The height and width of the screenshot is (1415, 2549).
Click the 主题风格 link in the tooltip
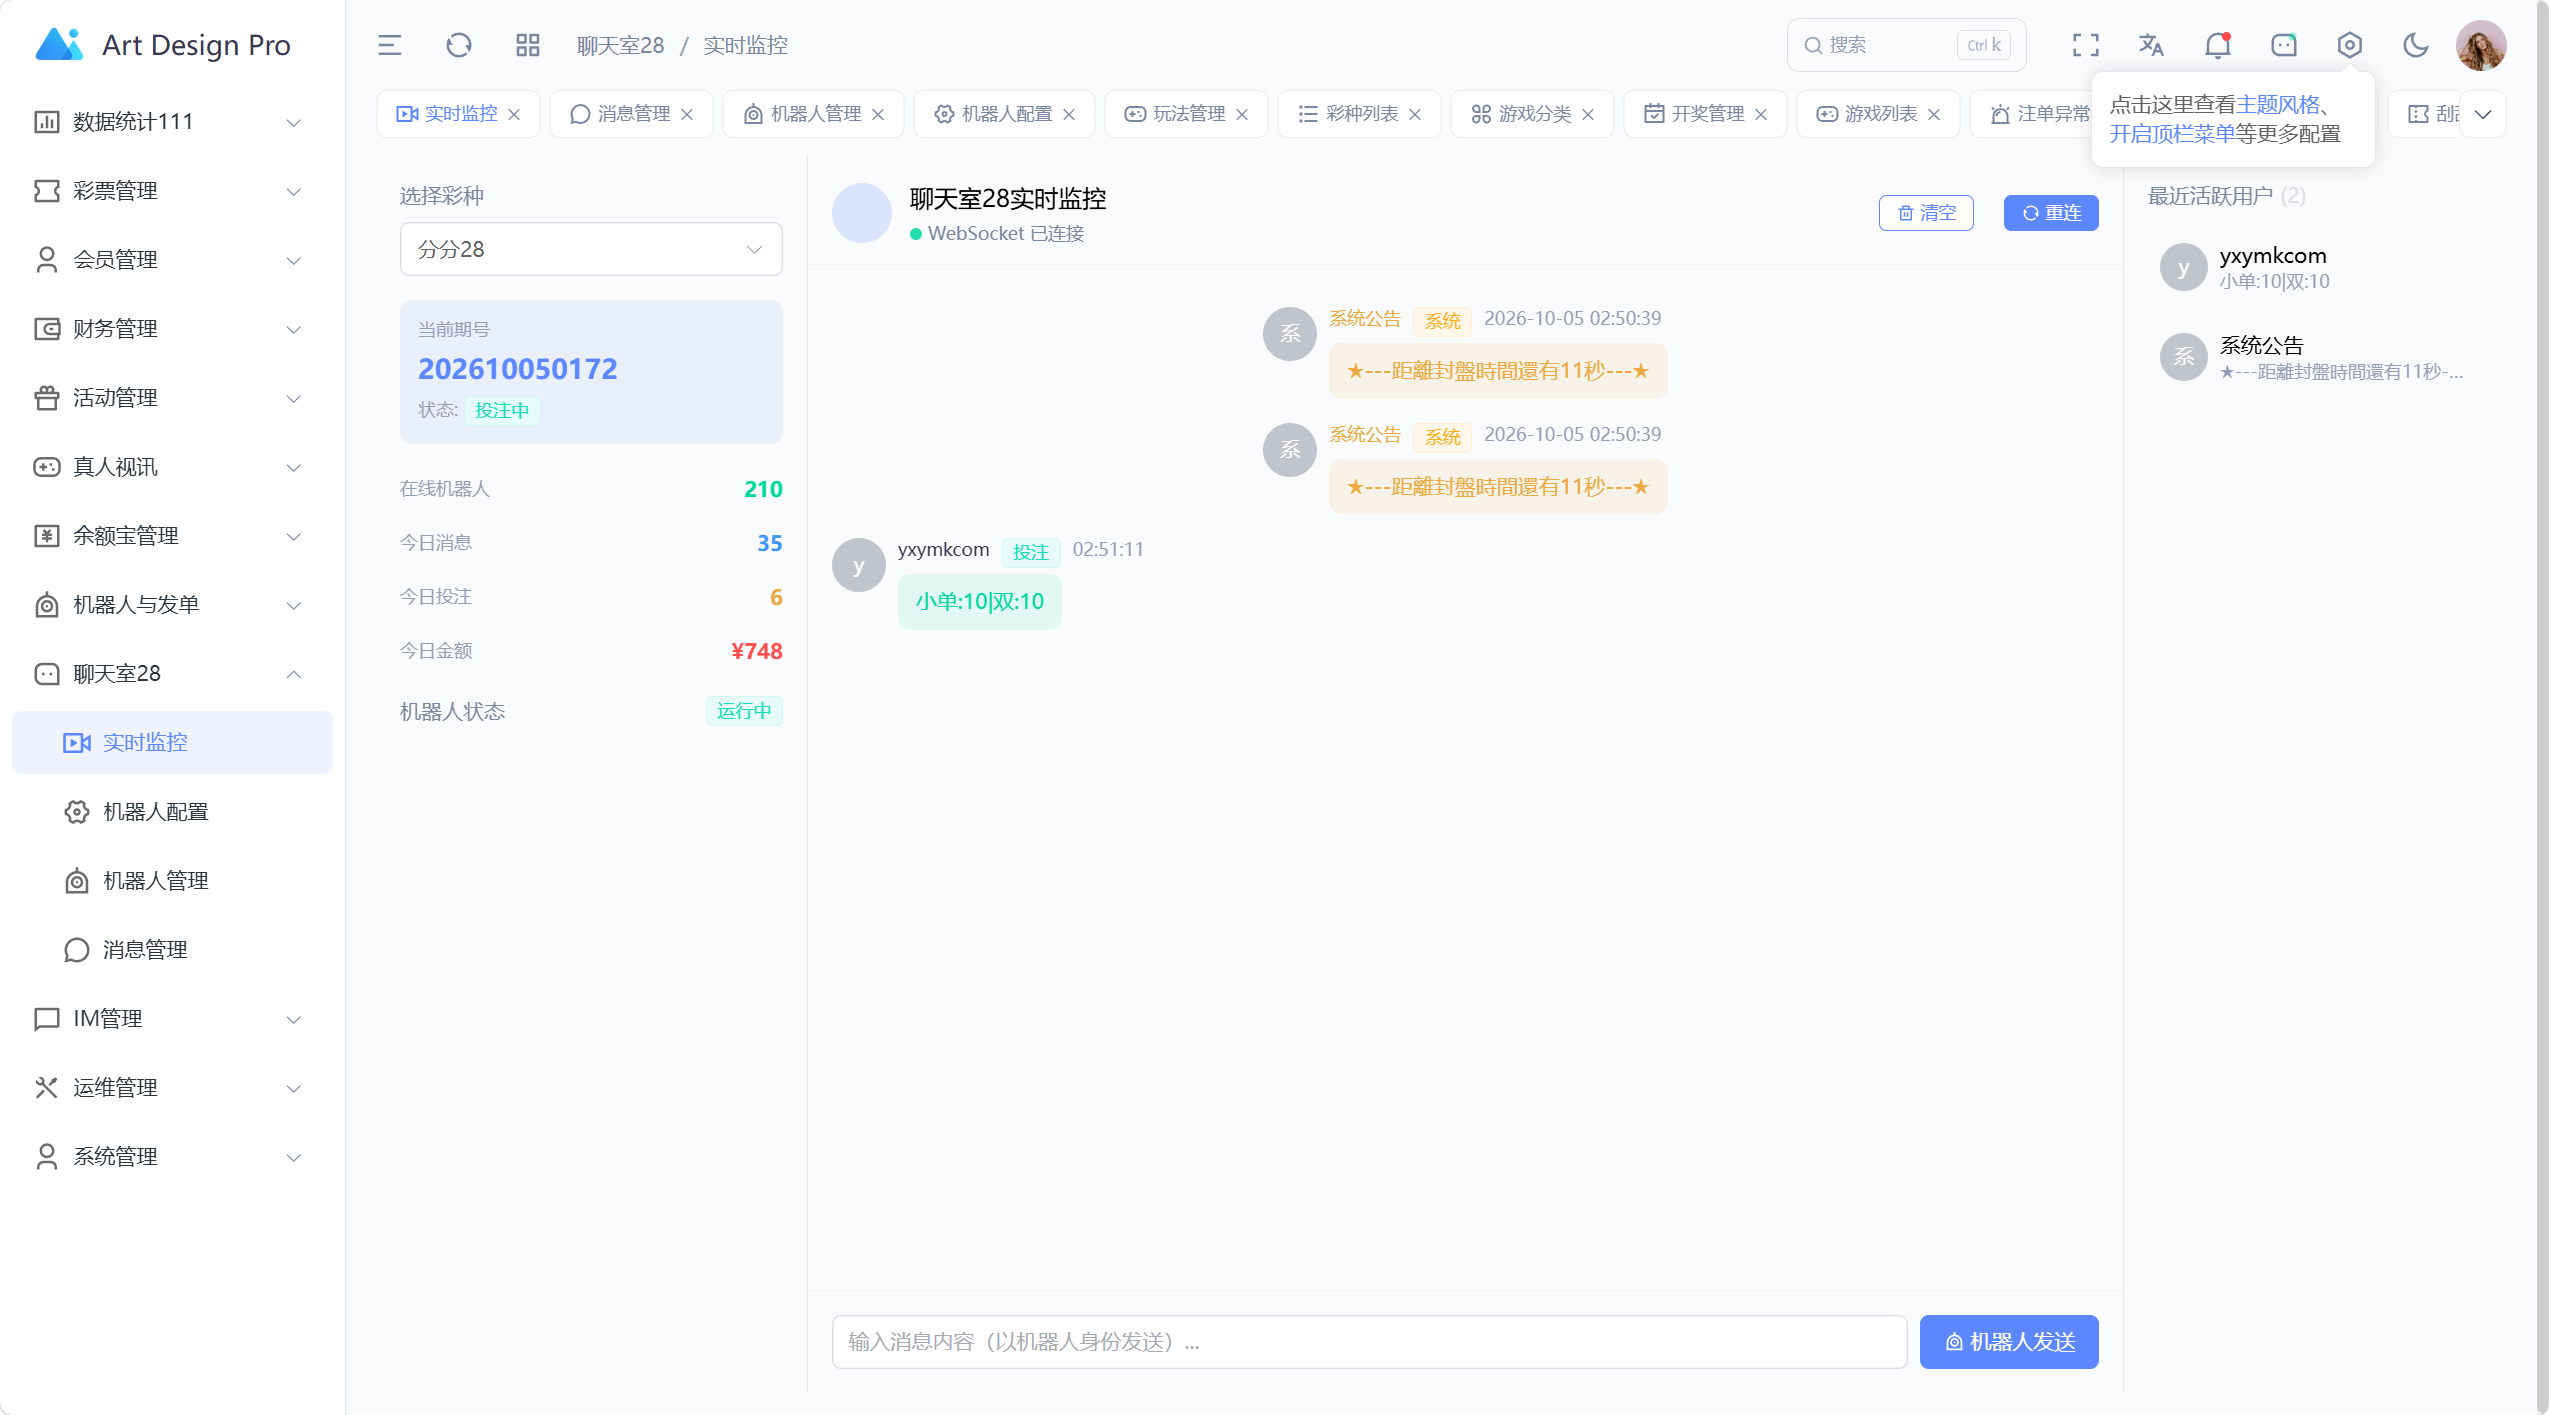click(2278, 105)
